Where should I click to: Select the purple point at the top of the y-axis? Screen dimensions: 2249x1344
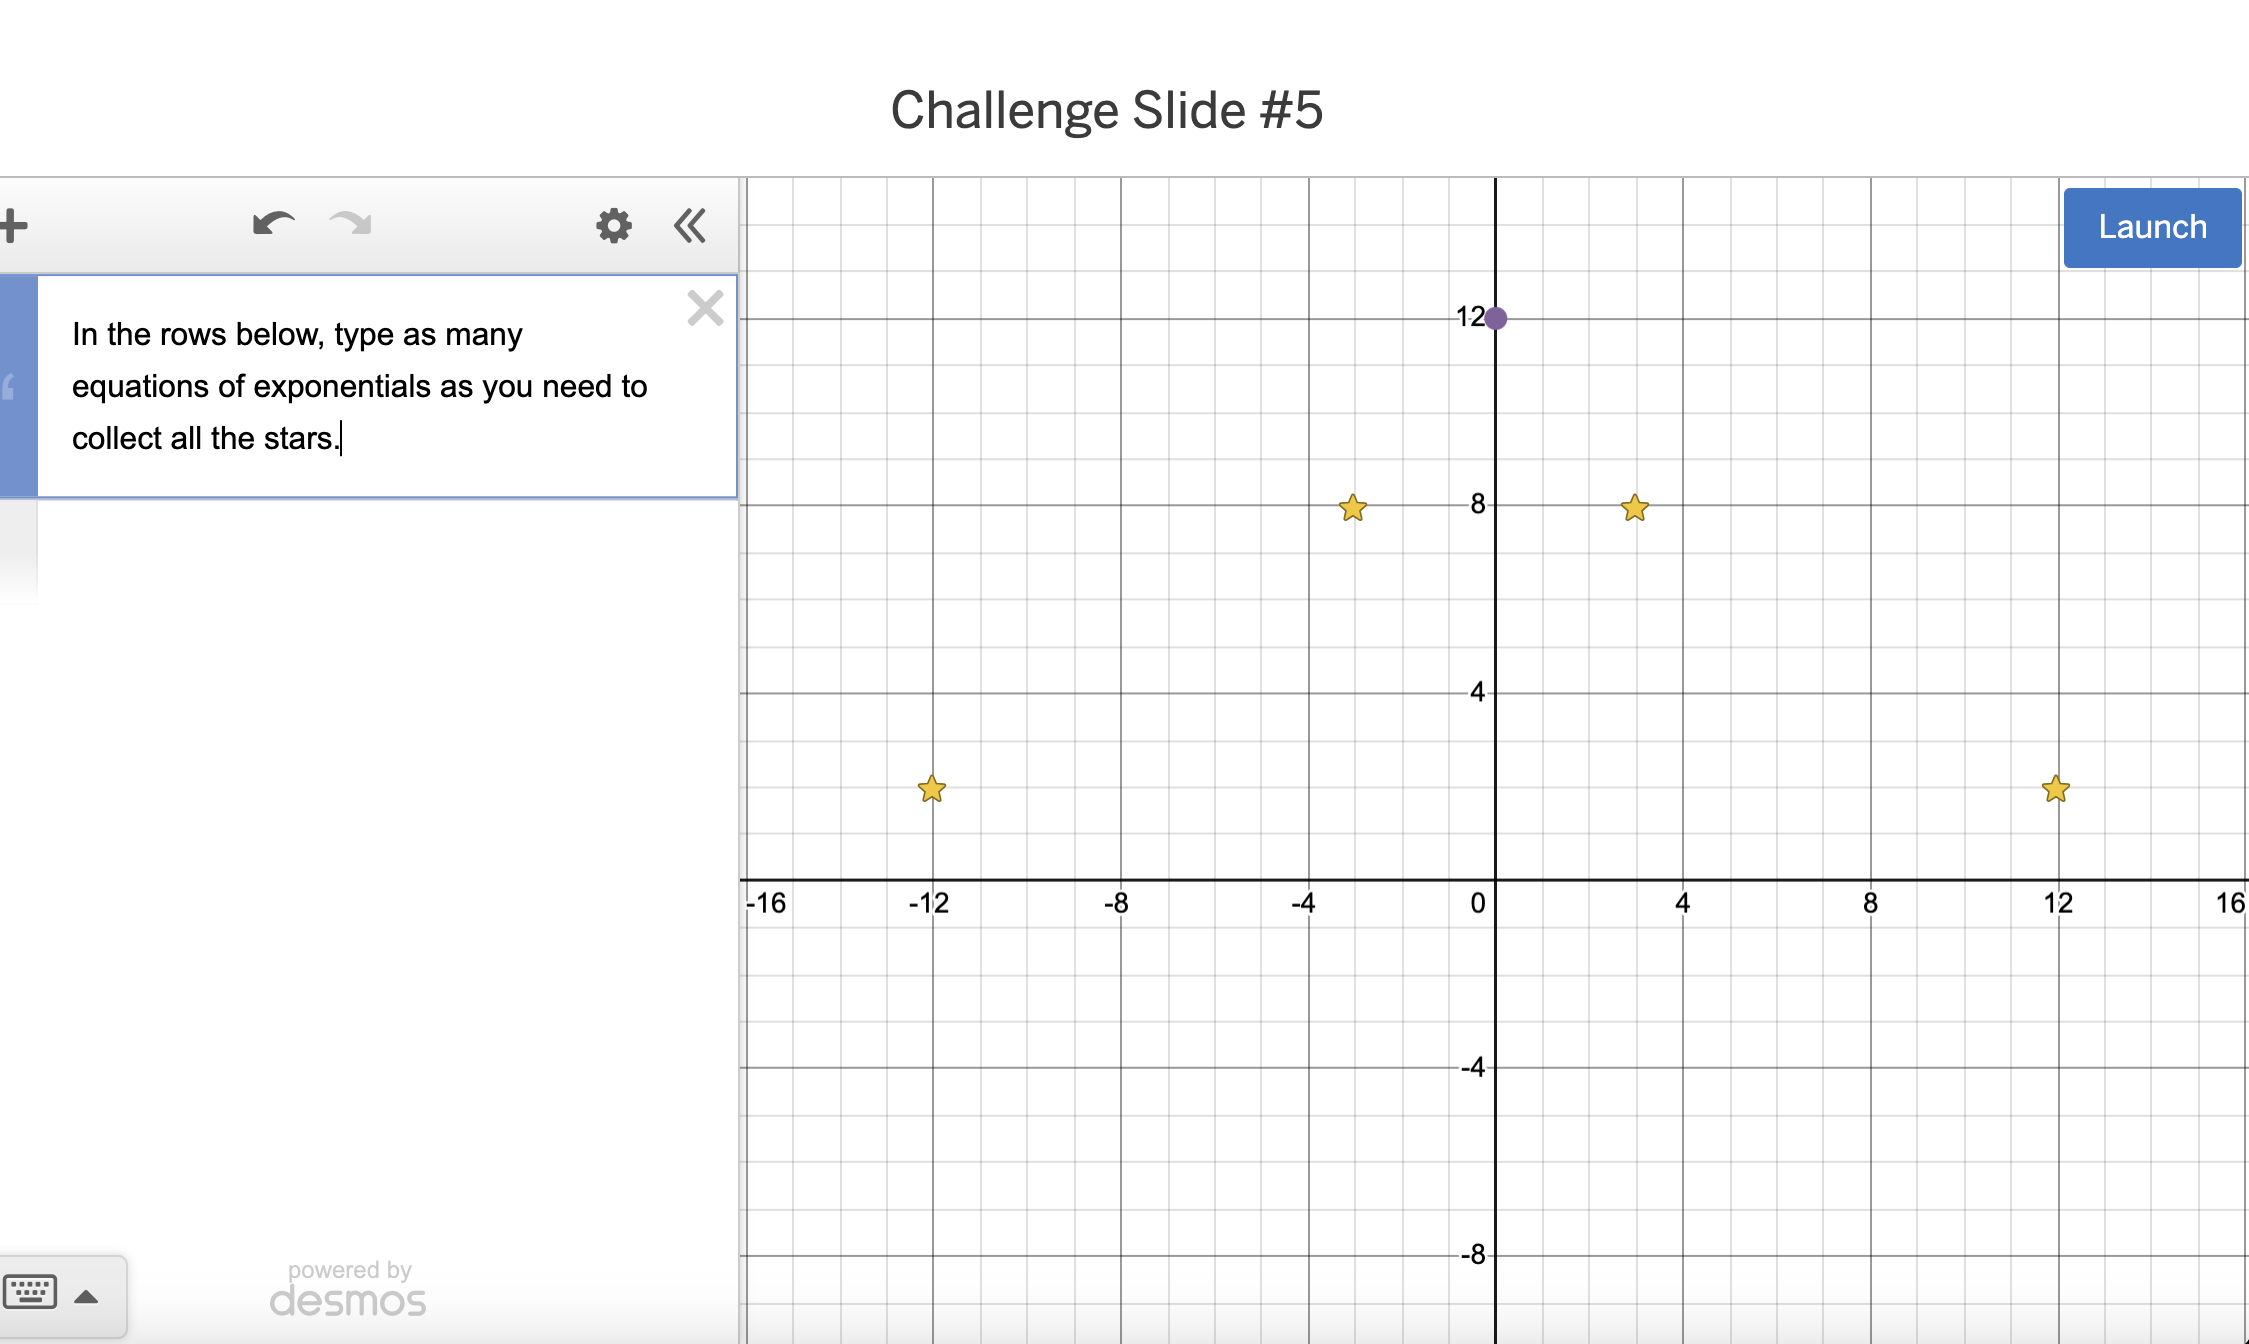[1495, 318]
